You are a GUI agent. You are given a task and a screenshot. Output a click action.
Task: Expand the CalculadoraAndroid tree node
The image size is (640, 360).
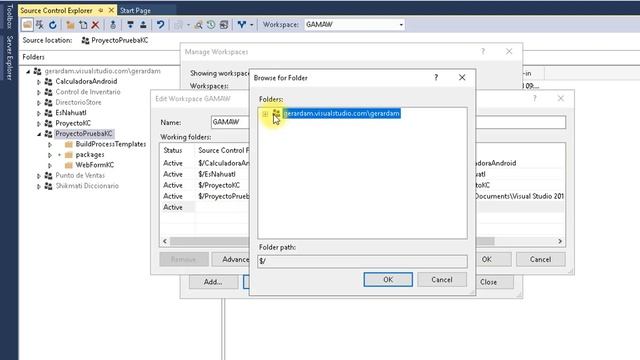pos(39,82)
